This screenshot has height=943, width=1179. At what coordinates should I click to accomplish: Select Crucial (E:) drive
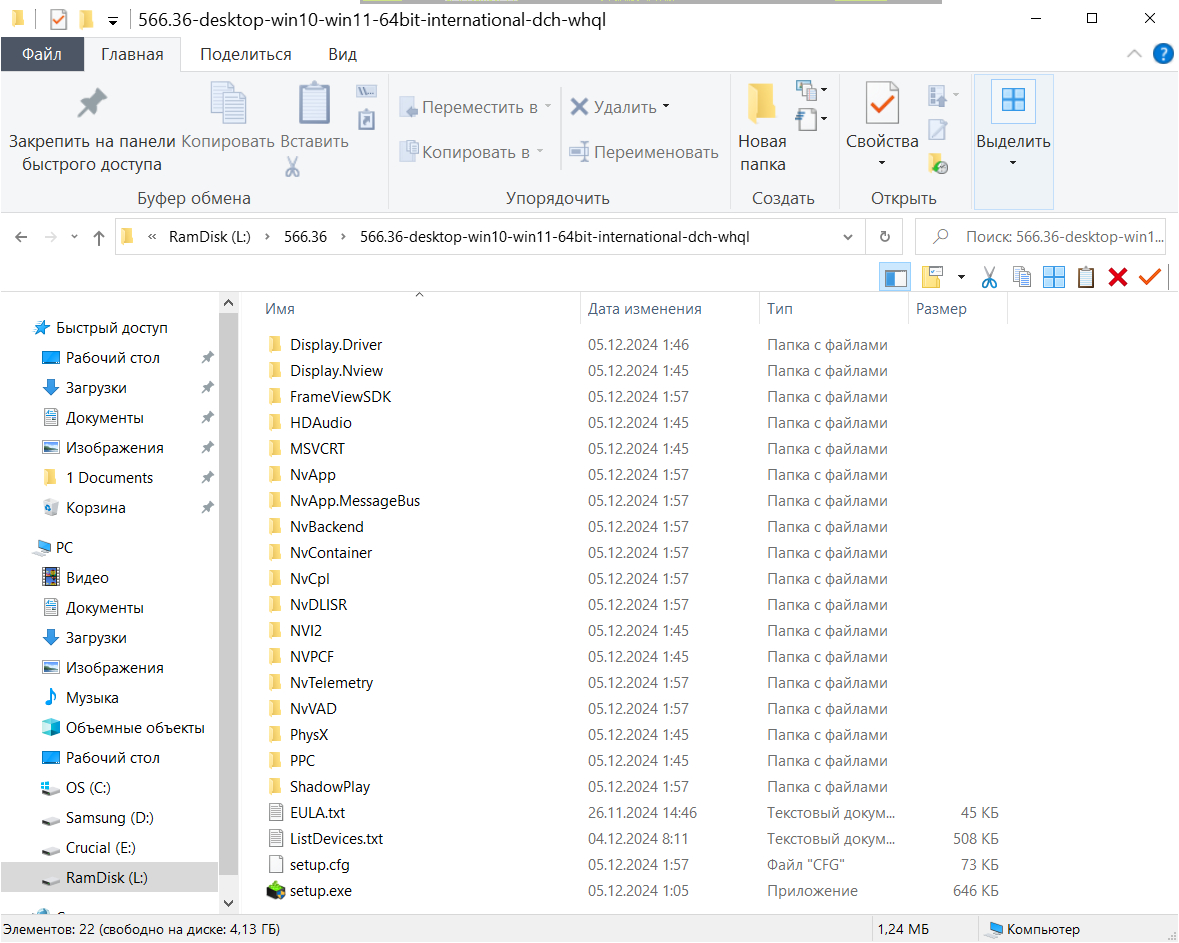pyautogui.click(x=101, y=847)
